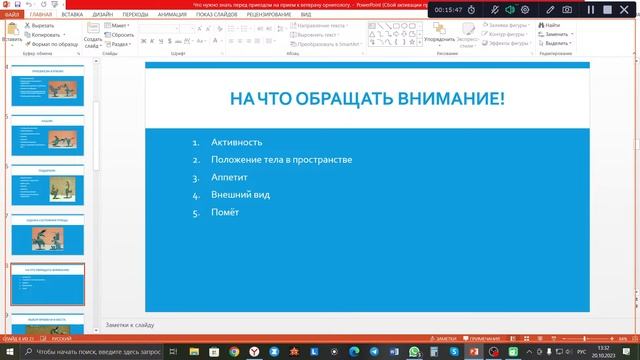Screen dimensions: 640x360
Task: Click the slide title НА ЧТО ОБРАЩАТЬ ВНИМАНИЕ!
Action: click(x=367, y=98)
